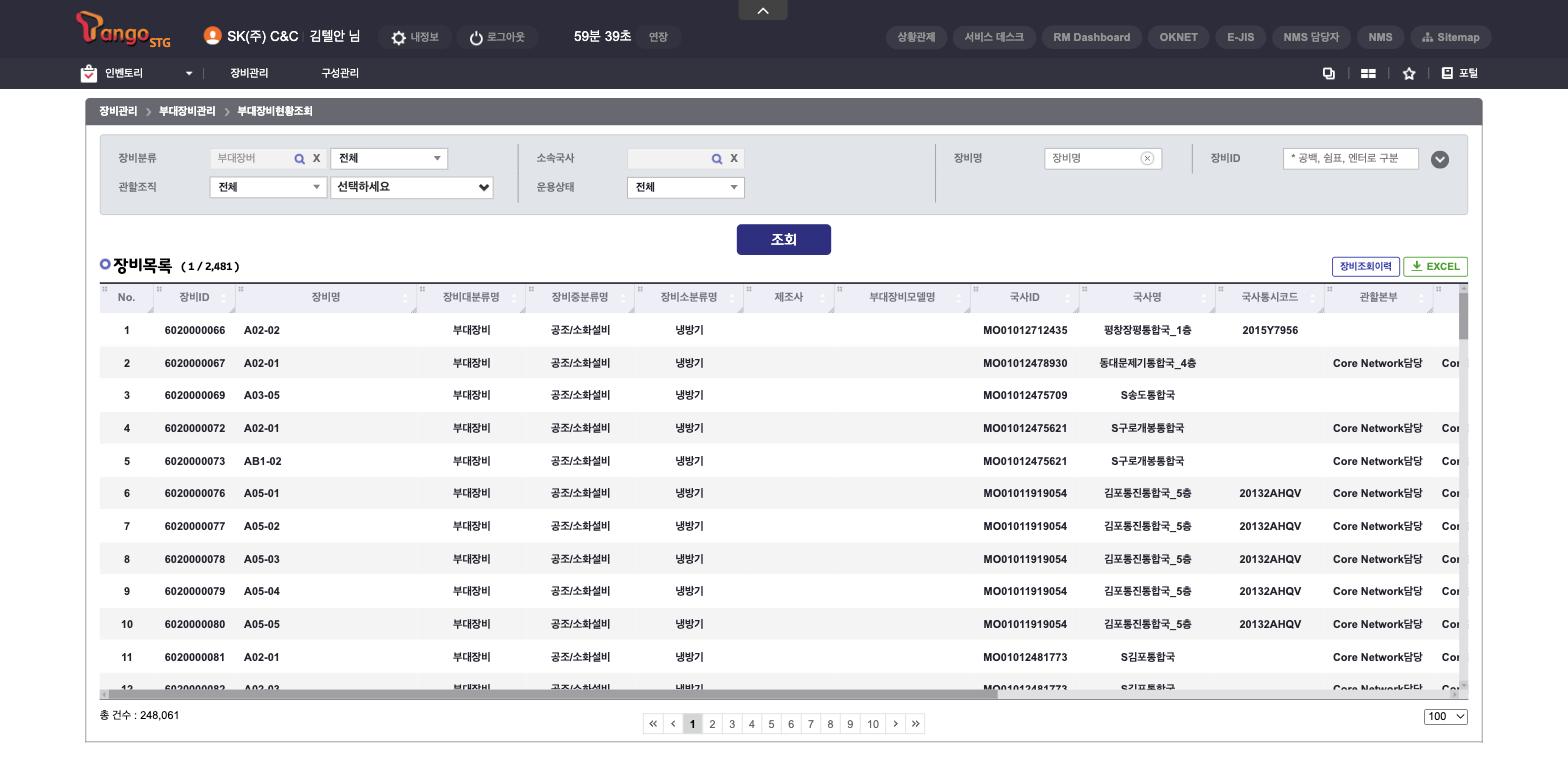Image resolution: width=1568 pixels, height=772 pixels.
Task: Go to page 2 of results
Action: pyautogui.click(x=712, y=724)
